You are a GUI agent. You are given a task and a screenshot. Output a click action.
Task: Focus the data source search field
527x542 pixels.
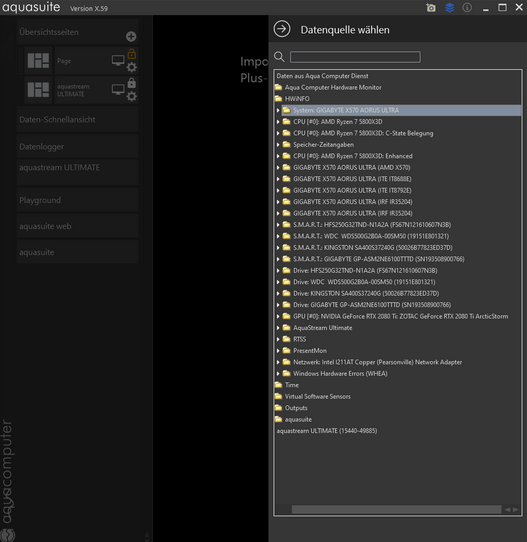coord(355,57)
